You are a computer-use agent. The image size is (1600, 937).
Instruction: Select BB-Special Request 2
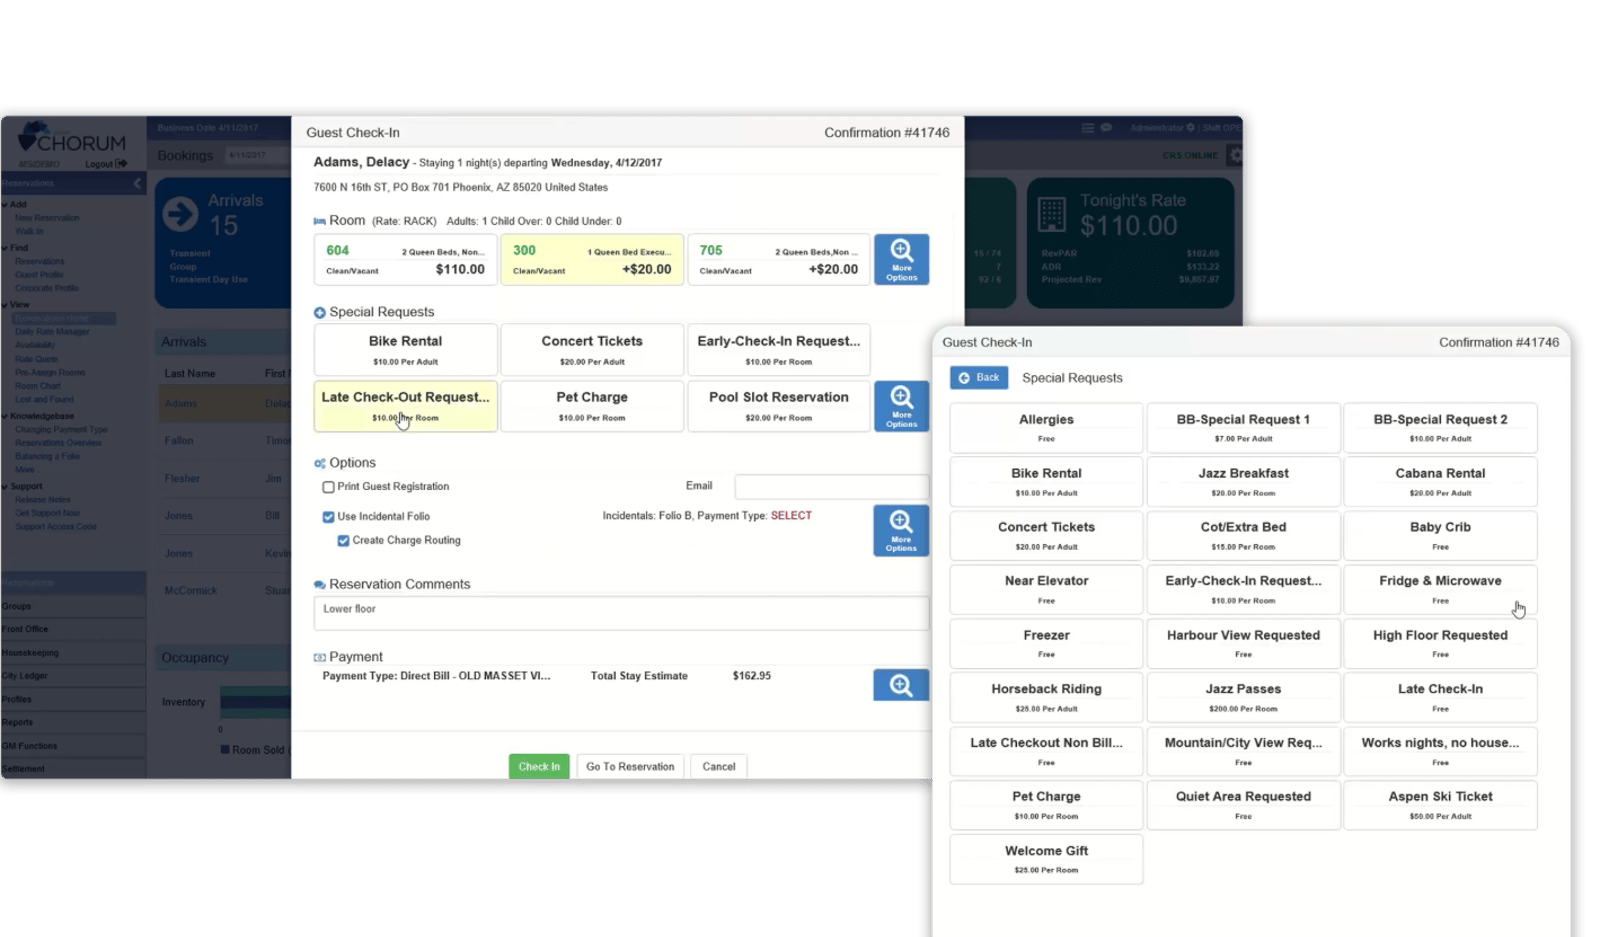coord(1440,428)
